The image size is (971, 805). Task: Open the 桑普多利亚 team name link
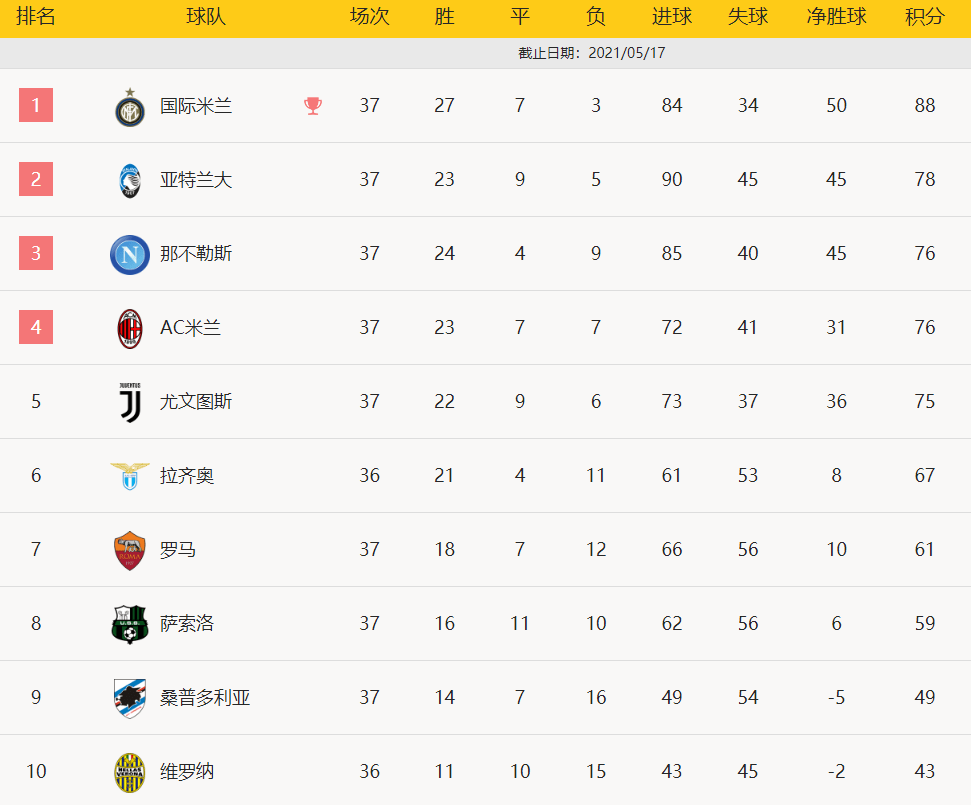tap(205, 698)
